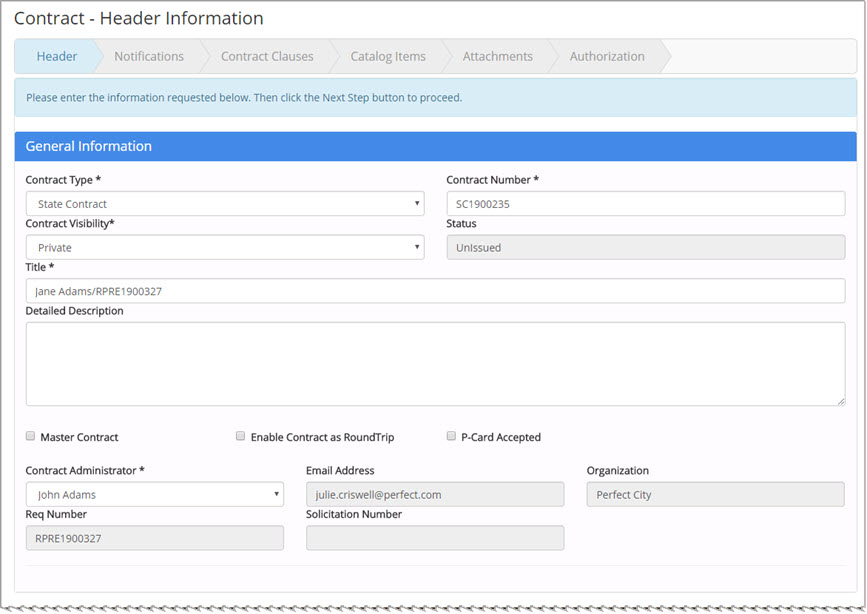Select the General Information header bar

(x=435, y=146)
